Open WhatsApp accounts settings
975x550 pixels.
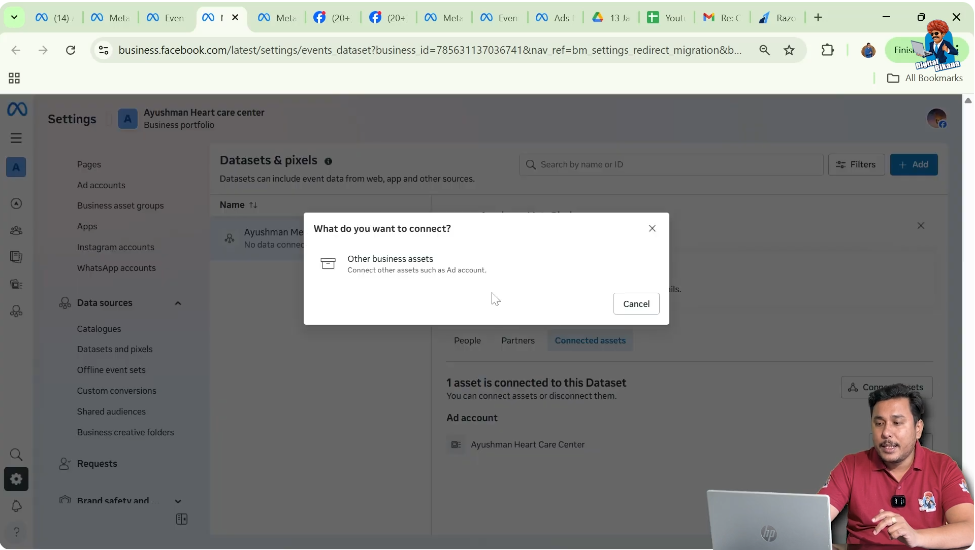[116, 268]
